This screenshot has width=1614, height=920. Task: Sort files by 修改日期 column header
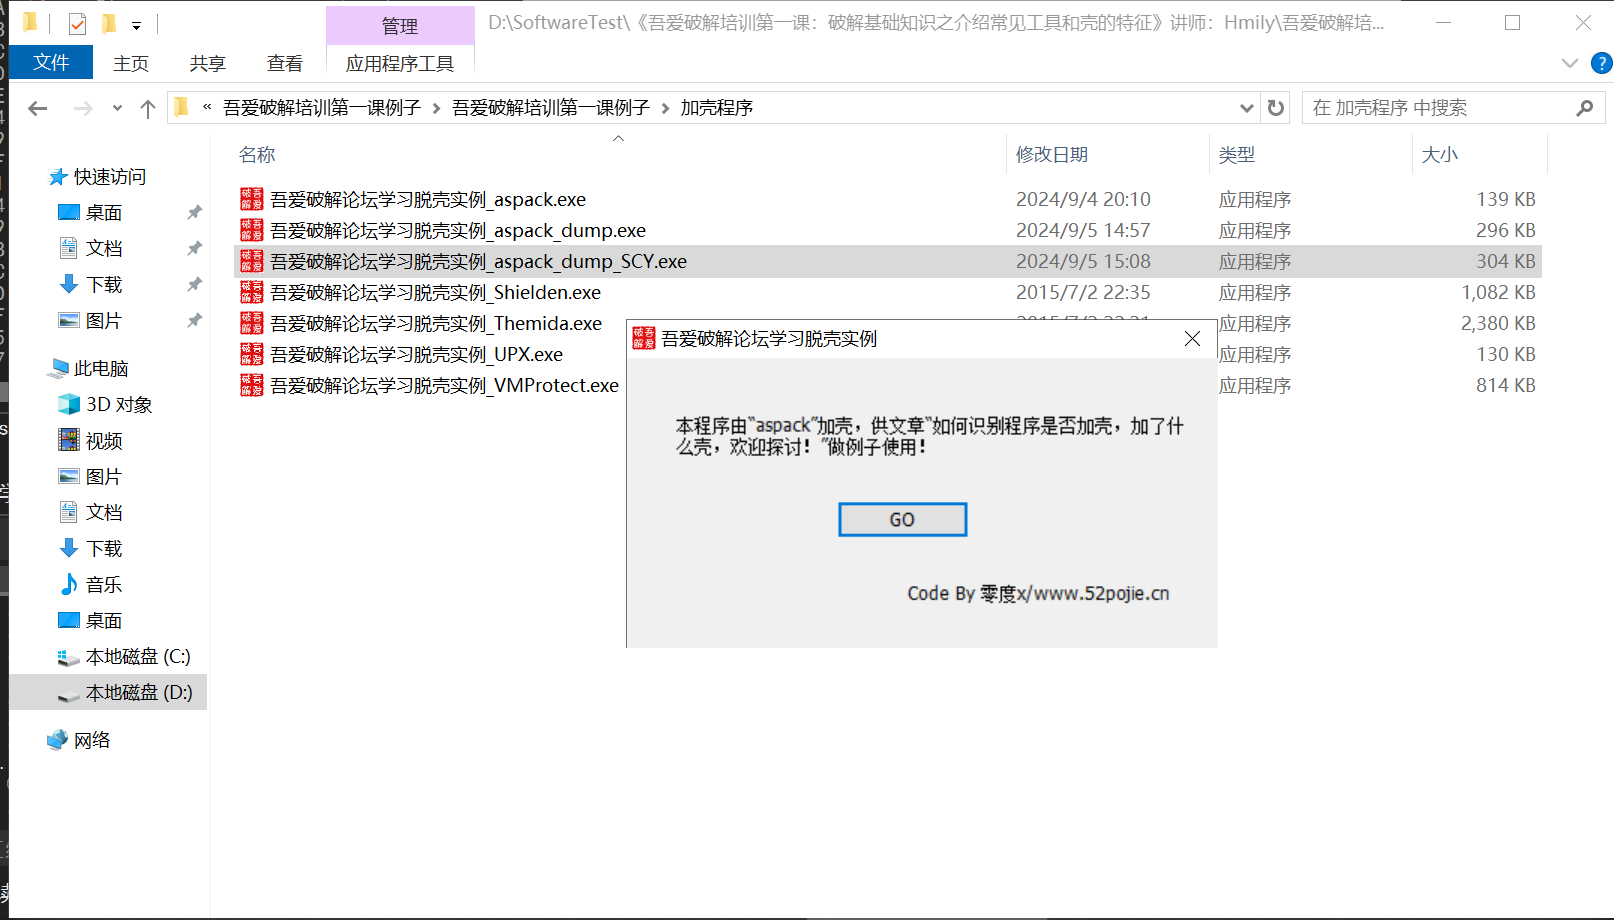pyautogui.click(x=1051, y=154)
